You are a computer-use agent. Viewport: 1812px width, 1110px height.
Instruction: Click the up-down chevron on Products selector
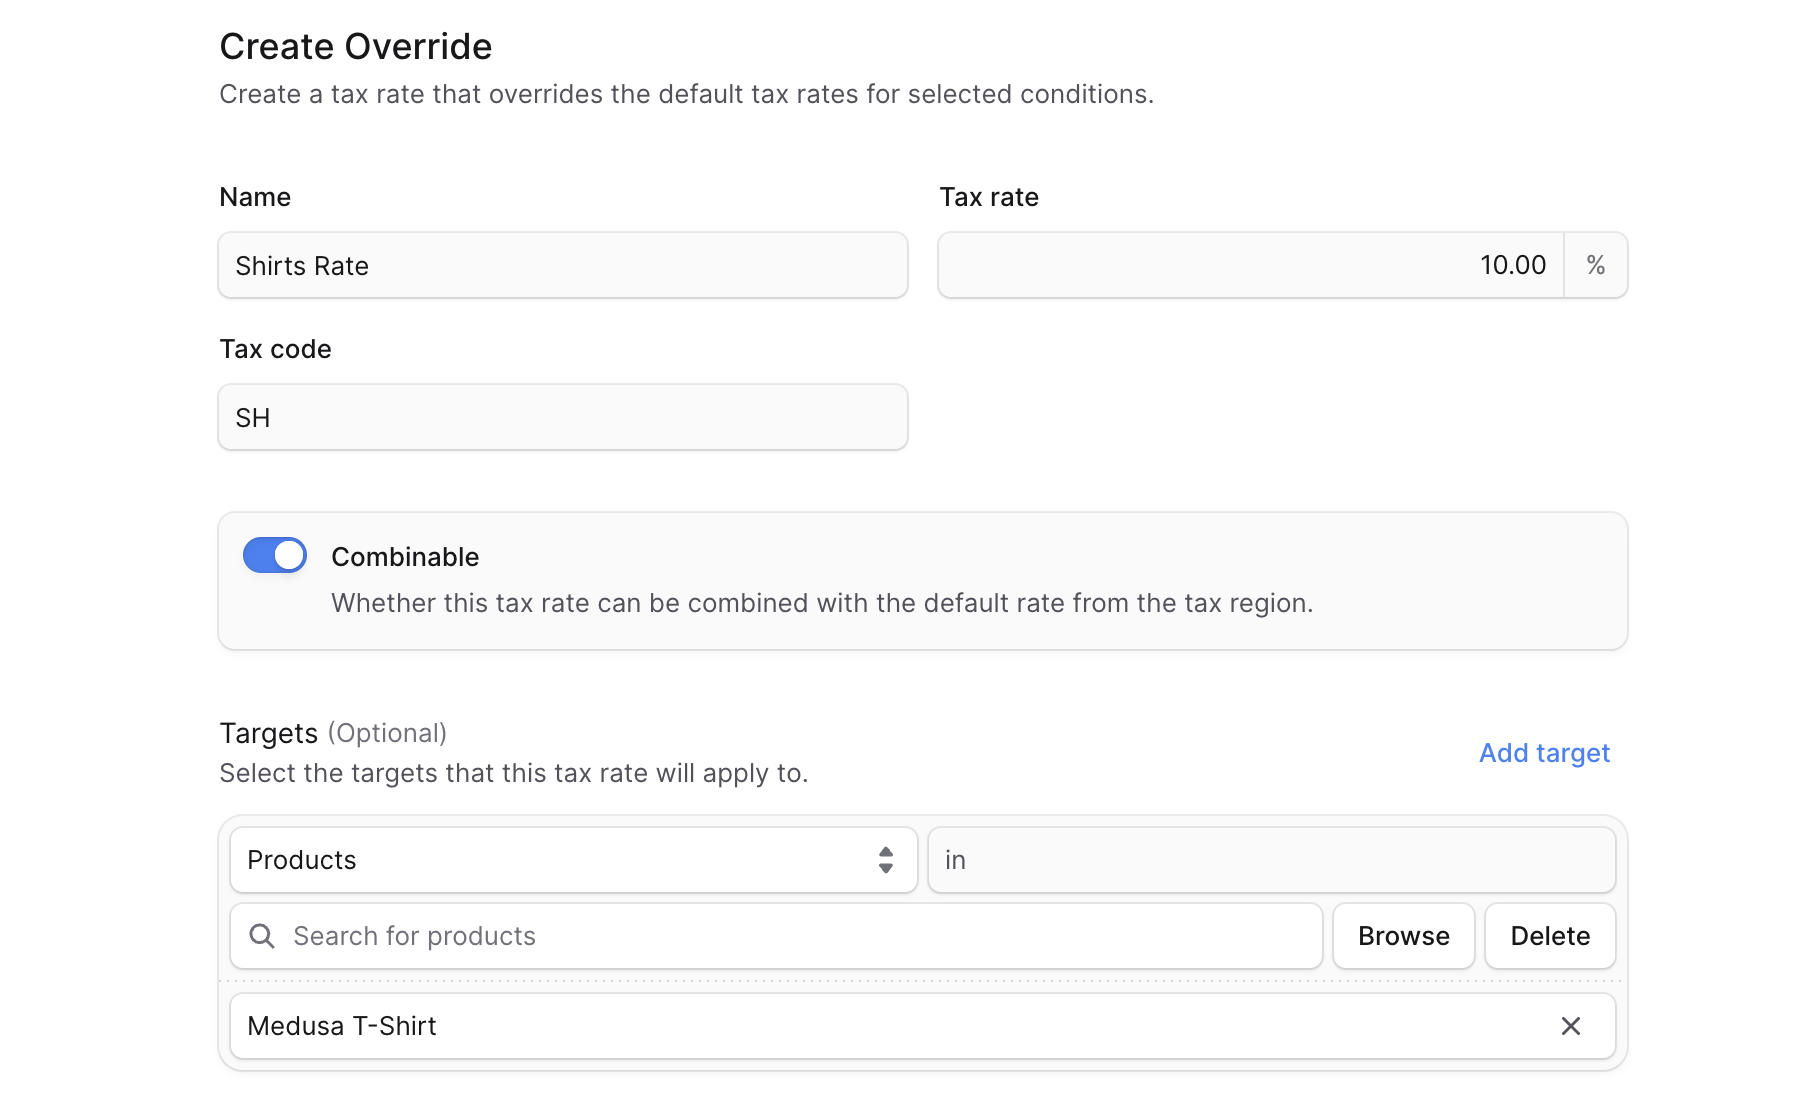tap(885, 860)
